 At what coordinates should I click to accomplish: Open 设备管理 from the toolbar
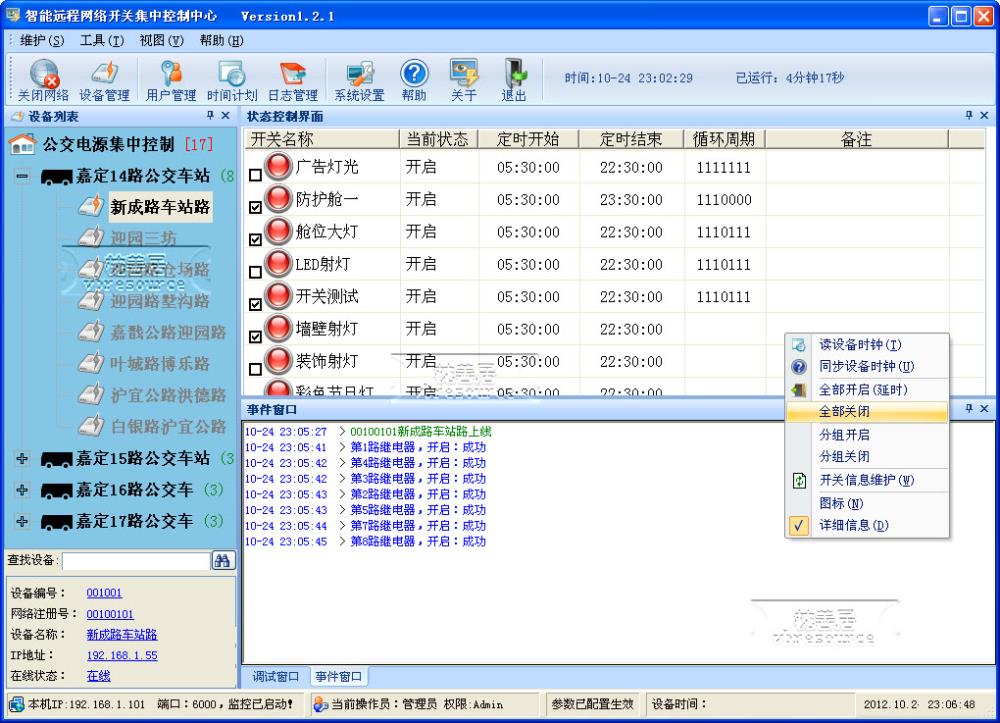pyautogui.click(x=104, y=77)
